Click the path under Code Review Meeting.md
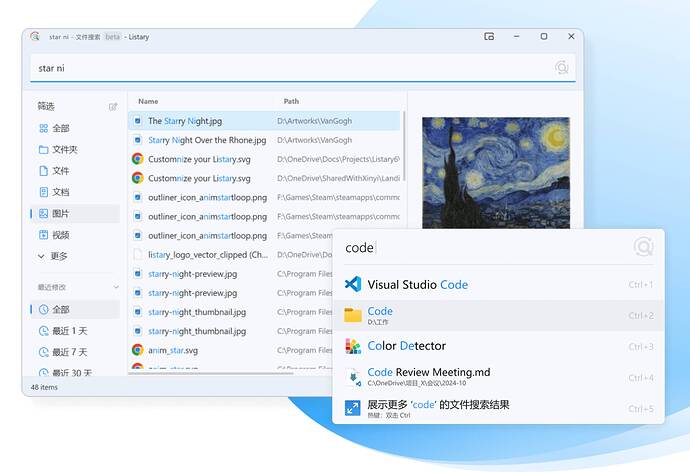 point(417,383)
